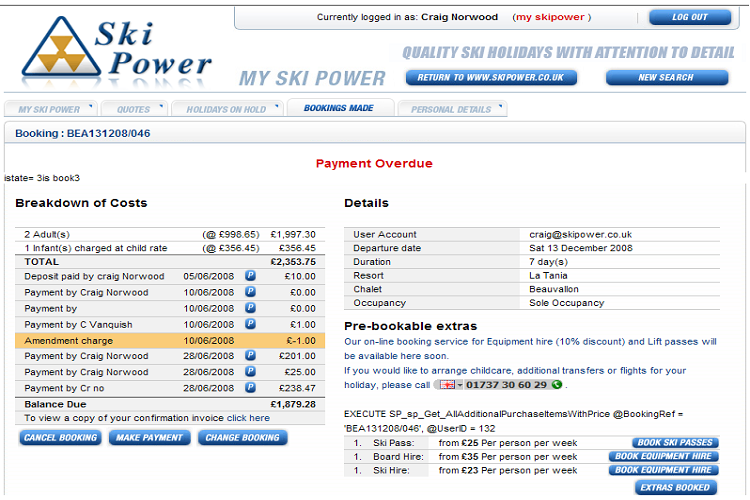Click occupancy value Sole Occupancy

[566, 303]
